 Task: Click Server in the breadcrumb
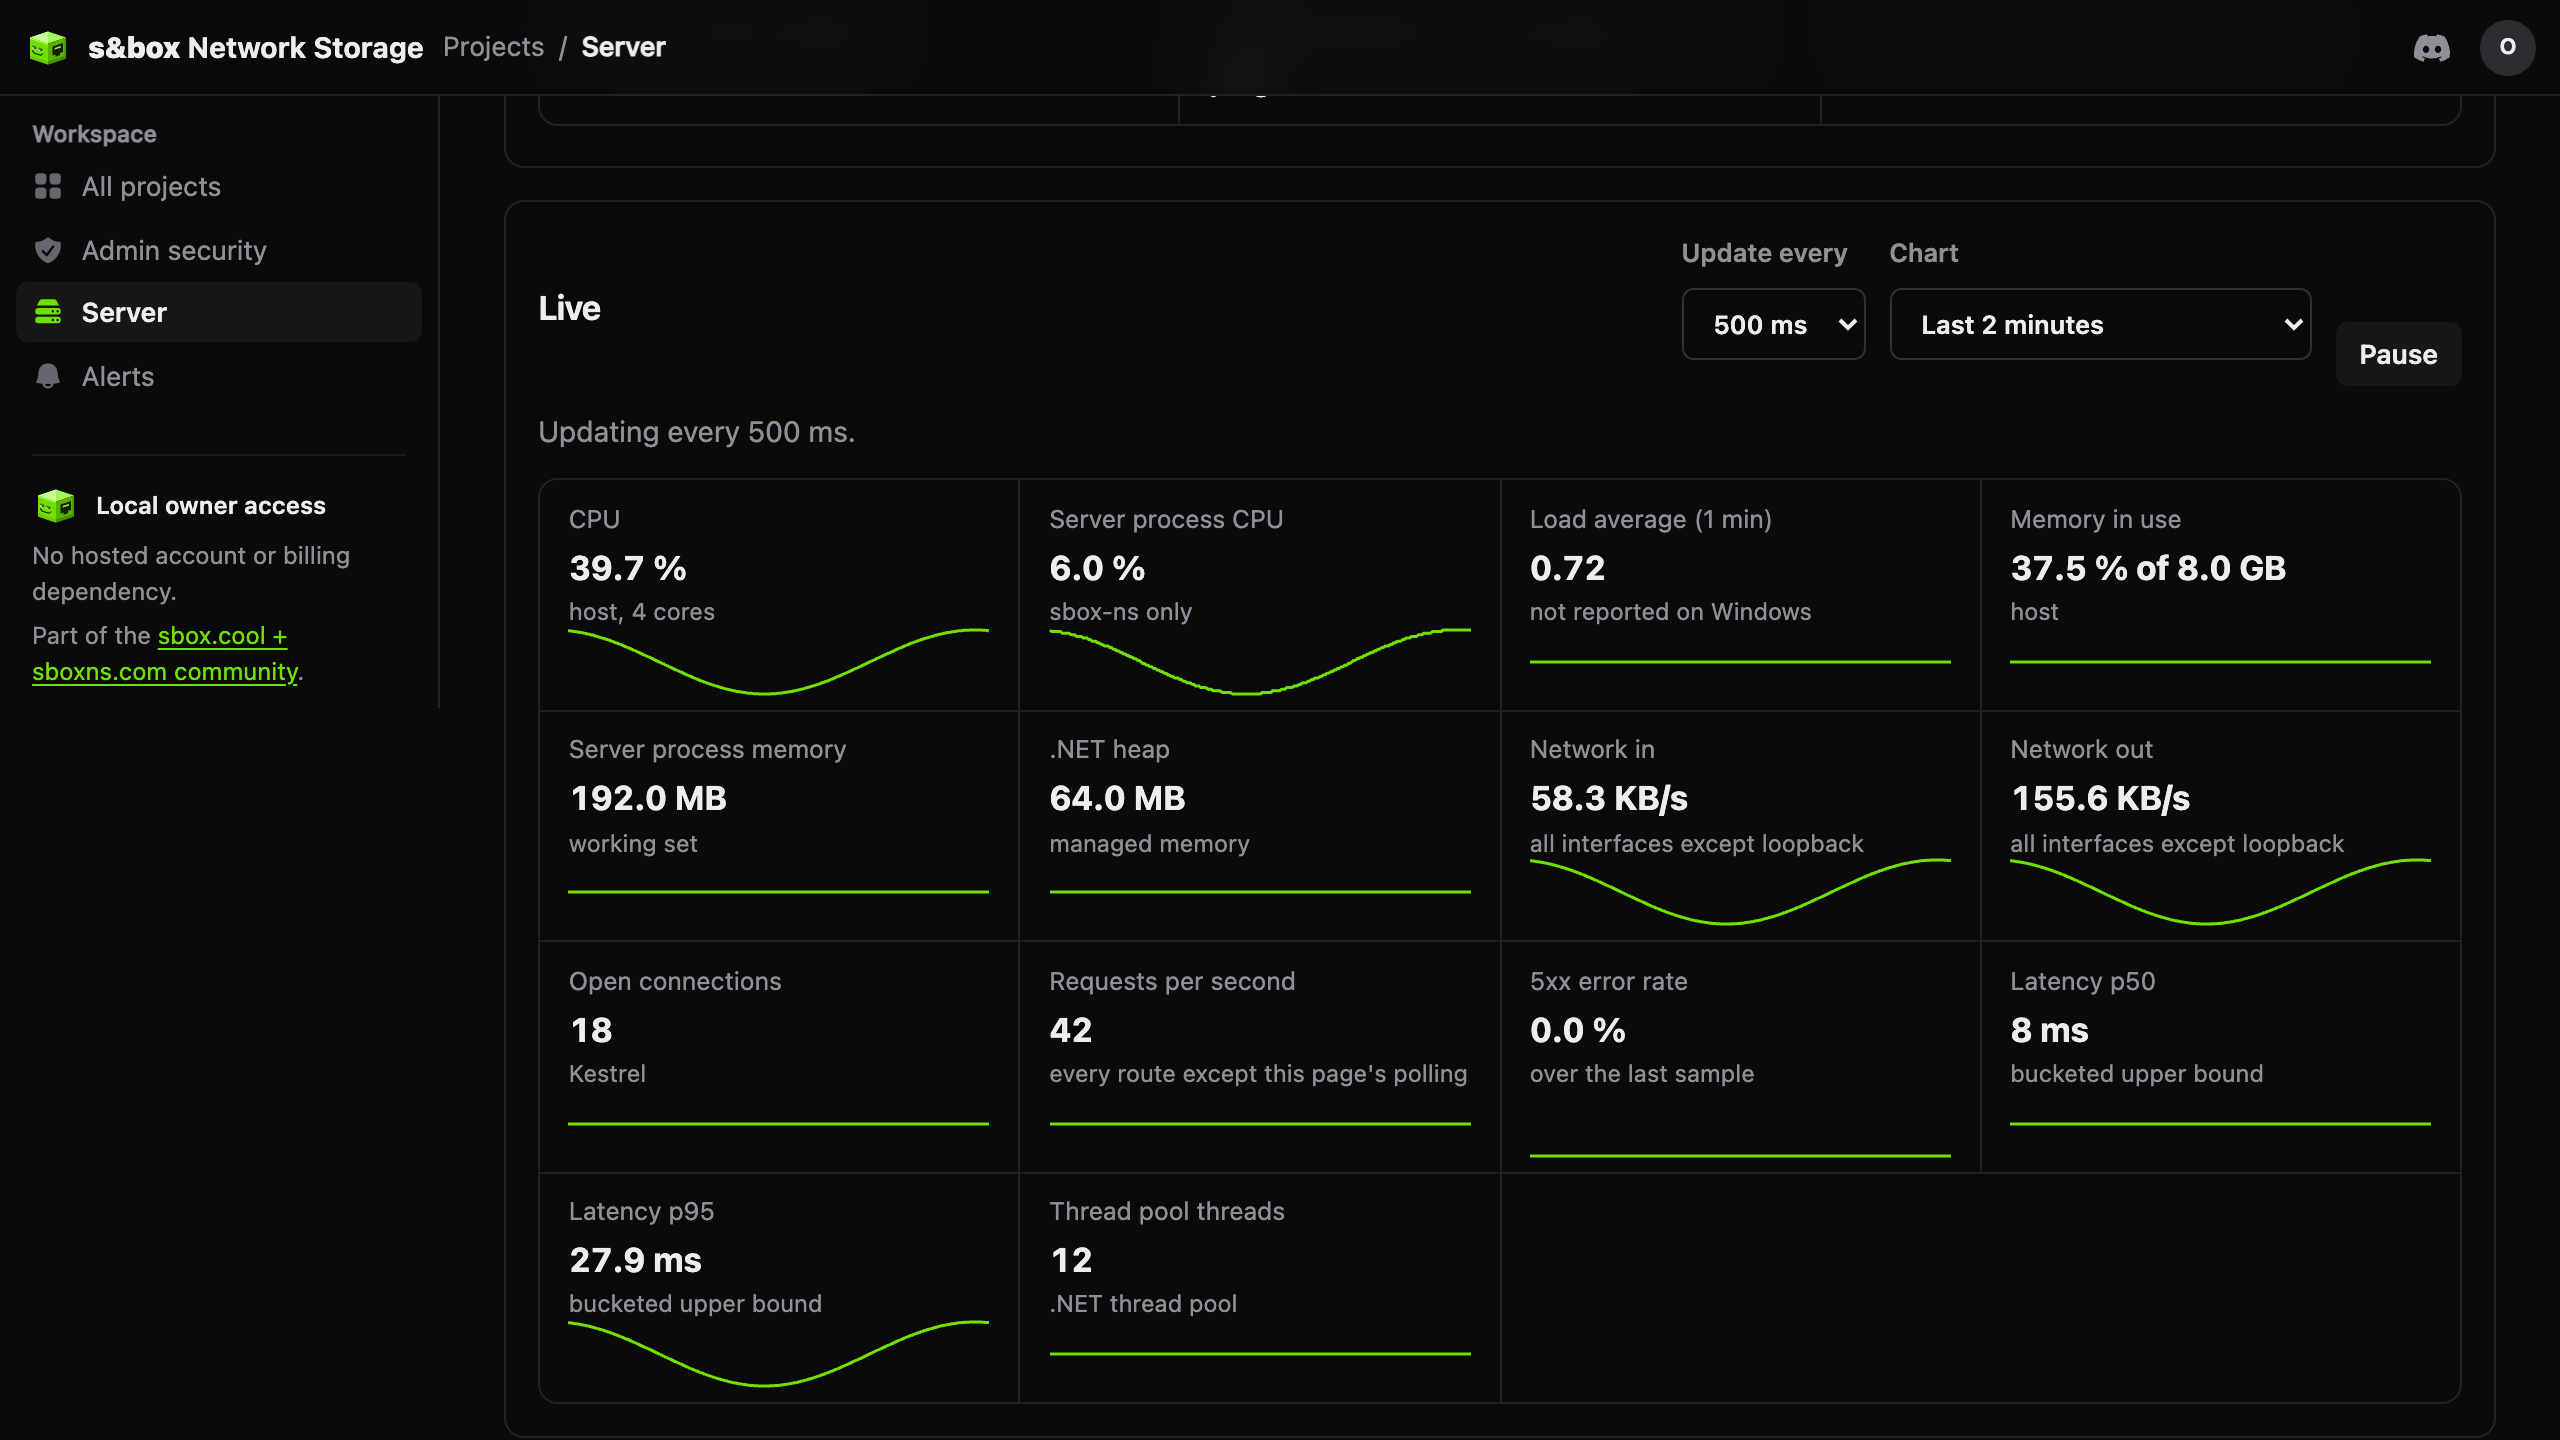click(x=623, y=47)
